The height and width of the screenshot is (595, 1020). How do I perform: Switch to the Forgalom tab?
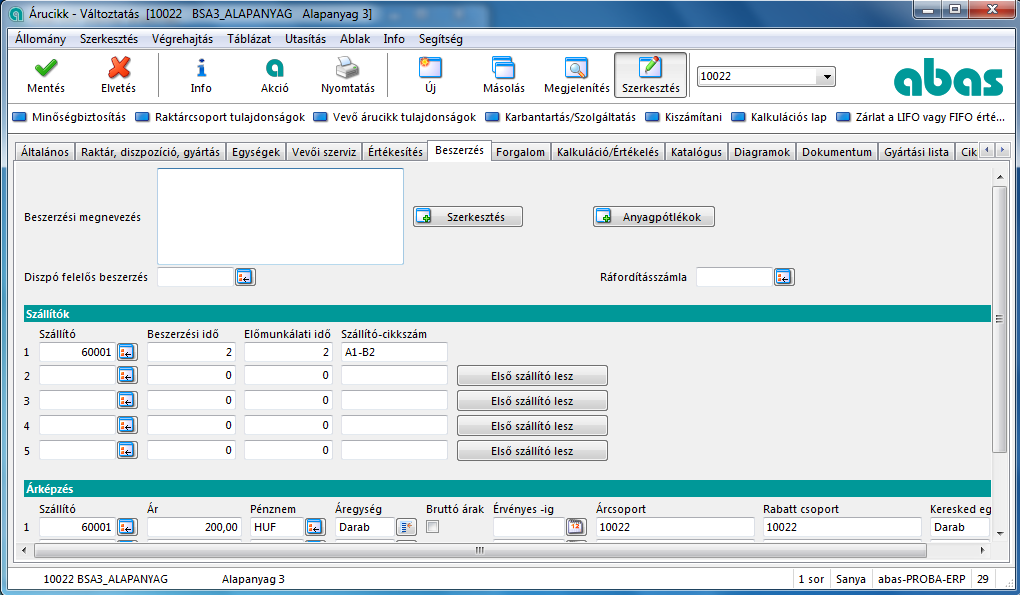[520, 152]
